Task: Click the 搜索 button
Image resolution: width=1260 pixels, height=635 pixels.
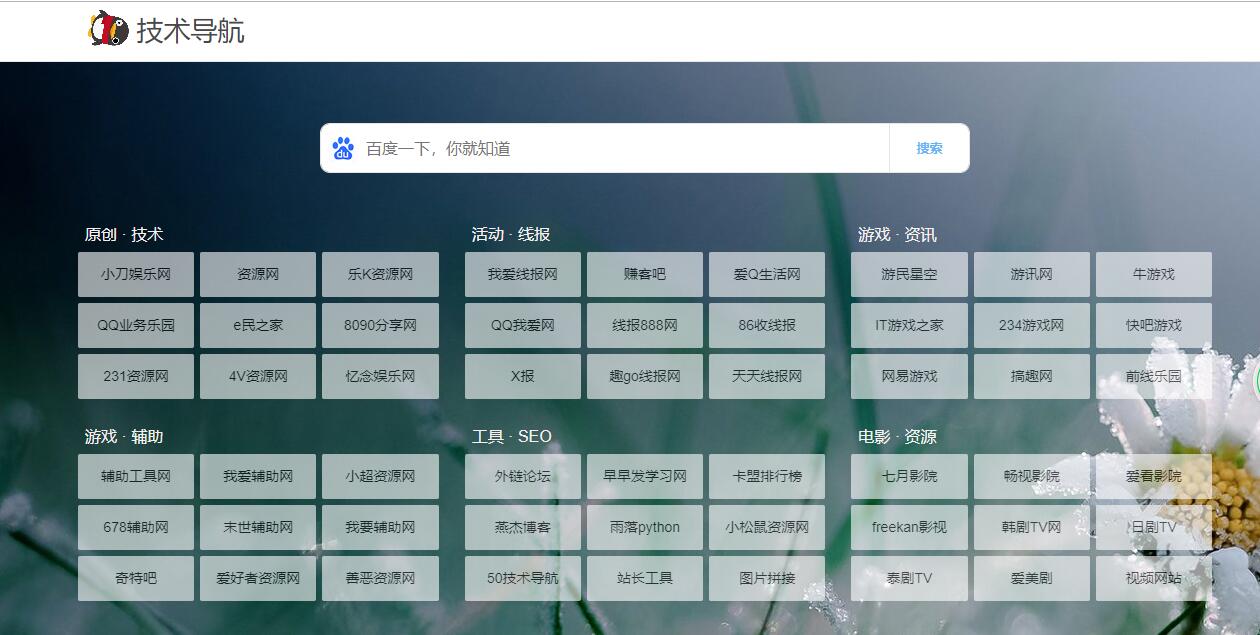Action: coord(929,148)
